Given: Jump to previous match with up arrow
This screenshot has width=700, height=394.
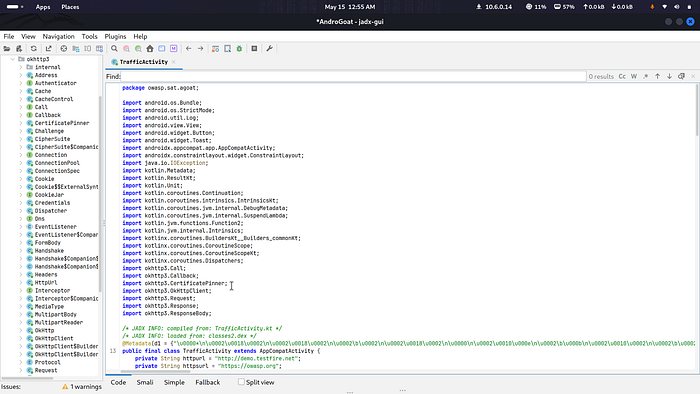Looking at the screenshot, I should pyautogui.click(x=658, y=76).
